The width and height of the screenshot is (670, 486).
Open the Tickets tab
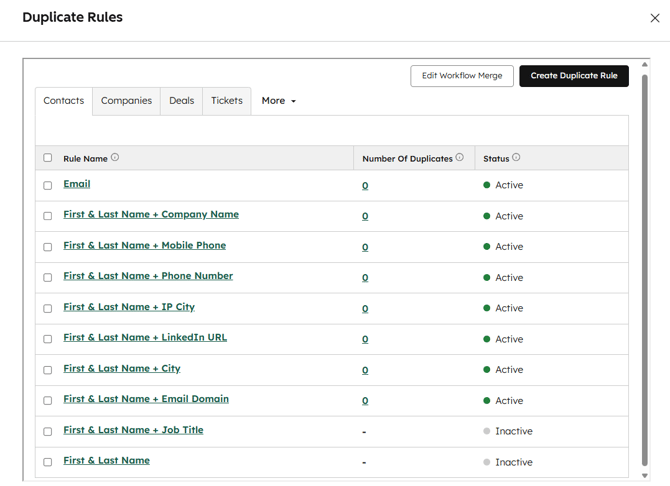(x=227, y=101)
